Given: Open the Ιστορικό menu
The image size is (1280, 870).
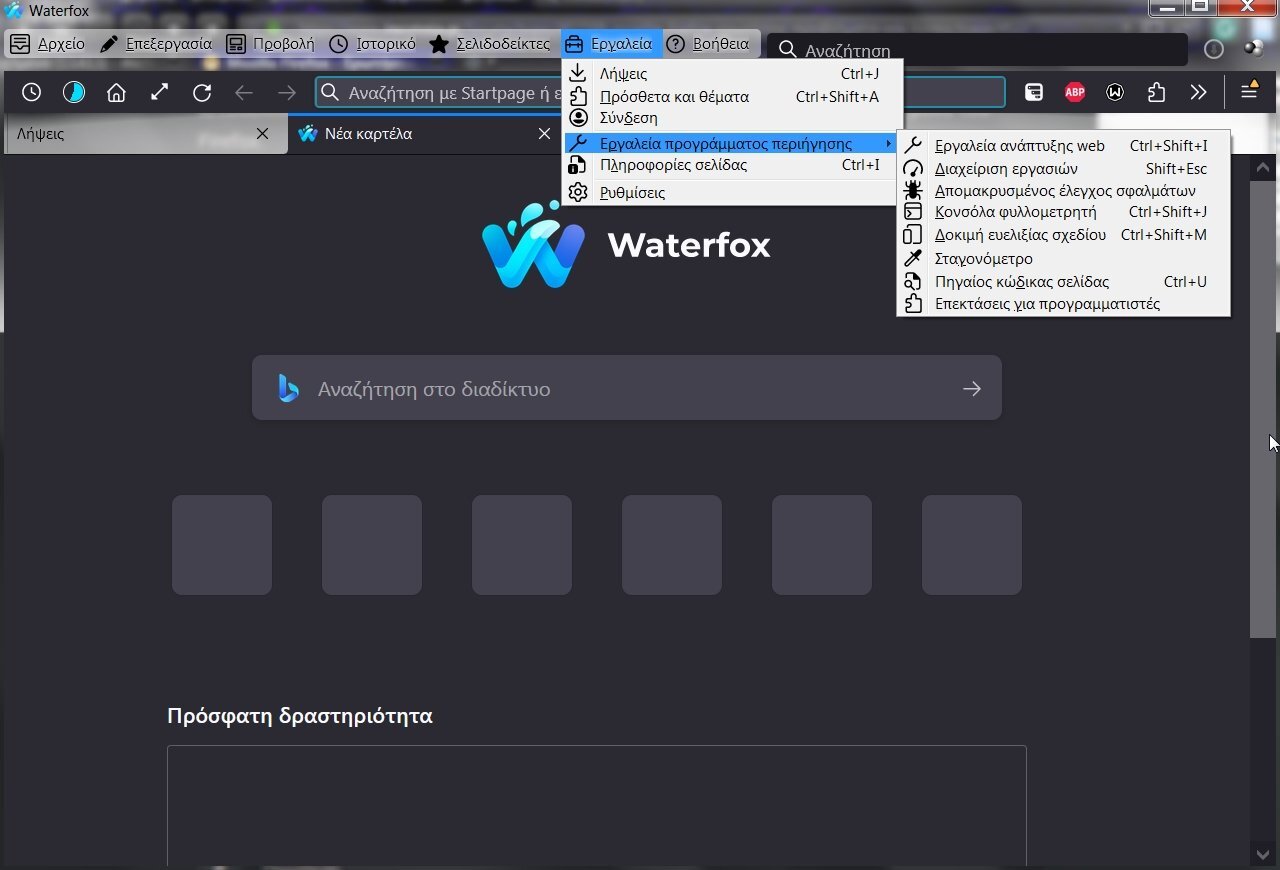Looking at the screenshot, I should [373, 44].
